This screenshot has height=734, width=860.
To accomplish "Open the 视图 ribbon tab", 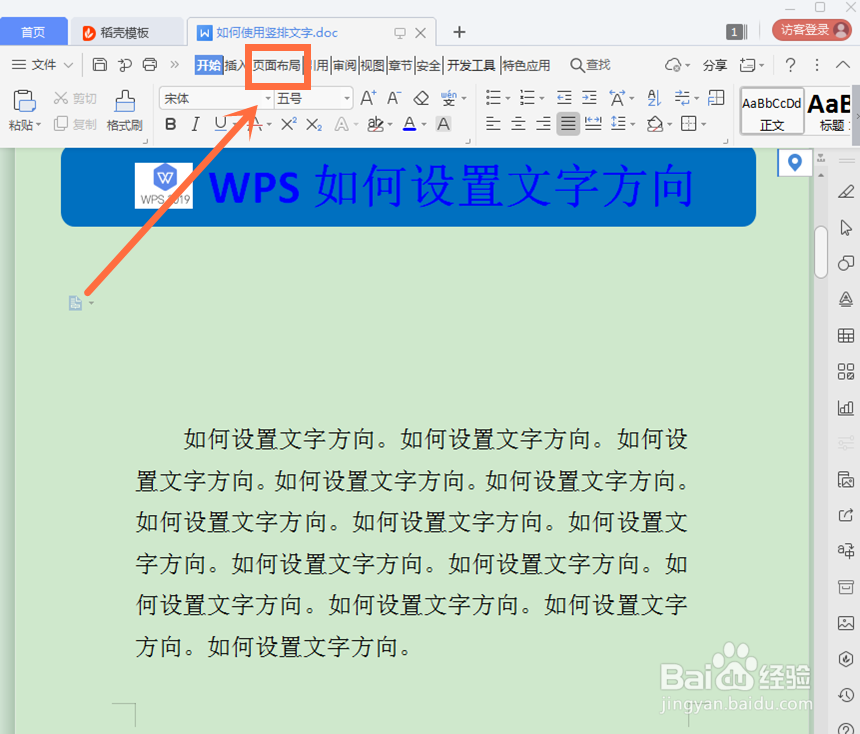I will click(x=372, y=65).
